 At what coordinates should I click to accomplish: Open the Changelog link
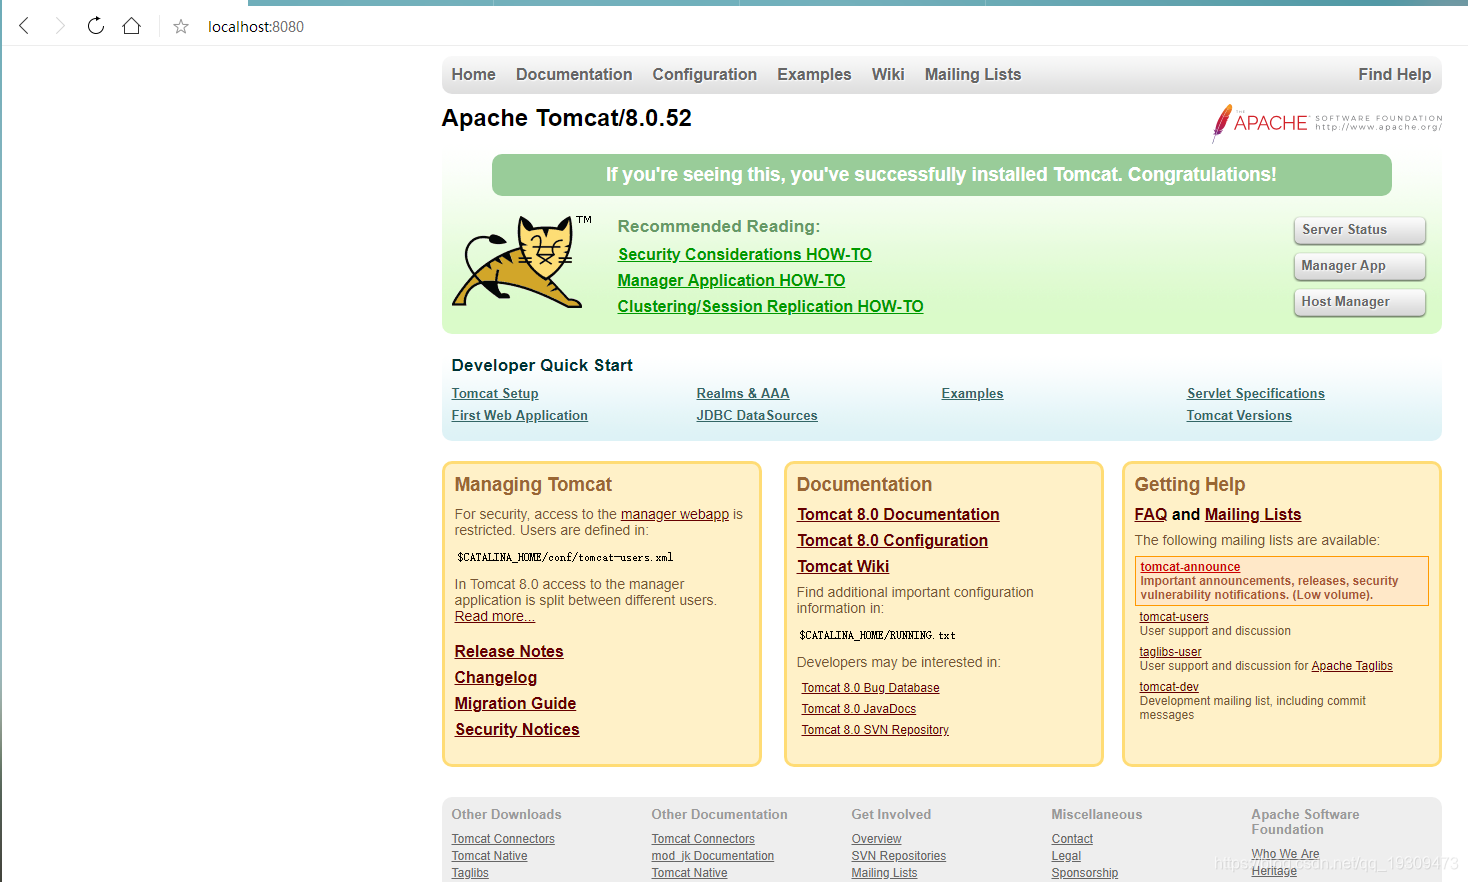(496, 678)
